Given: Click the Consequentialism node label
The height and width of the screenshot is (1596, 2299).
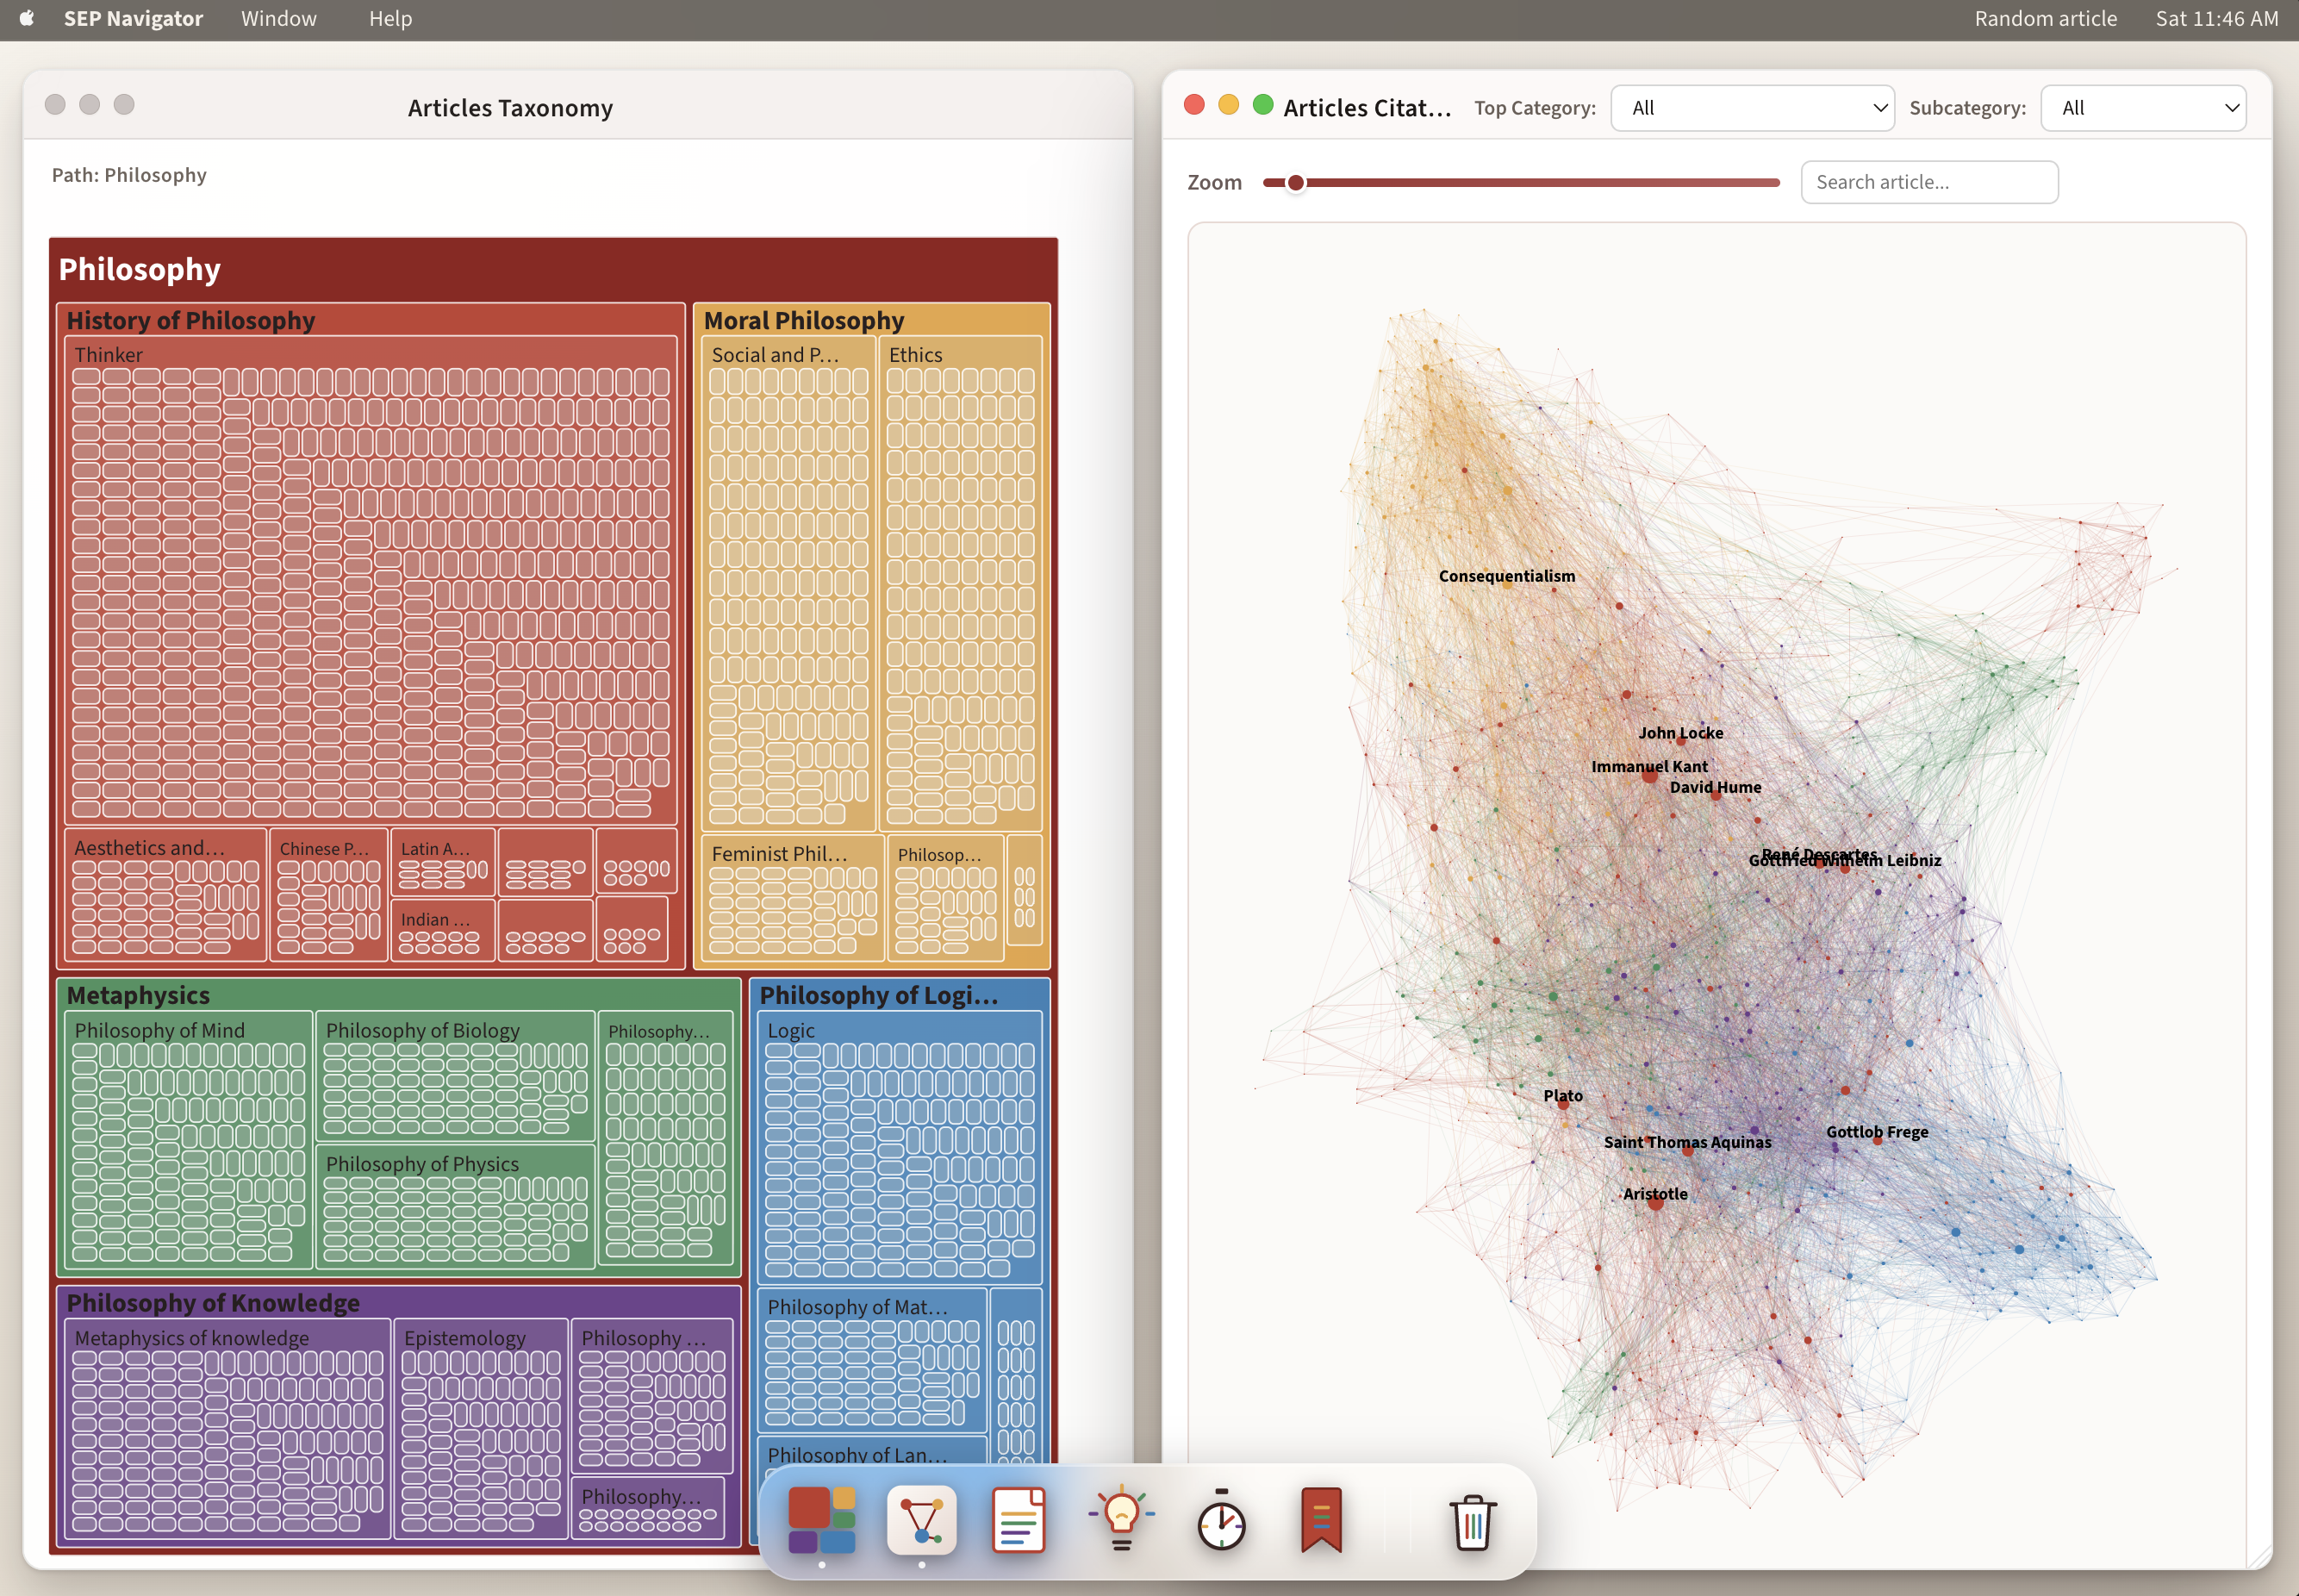Looking at the screenshot, I should point(1506,576).
